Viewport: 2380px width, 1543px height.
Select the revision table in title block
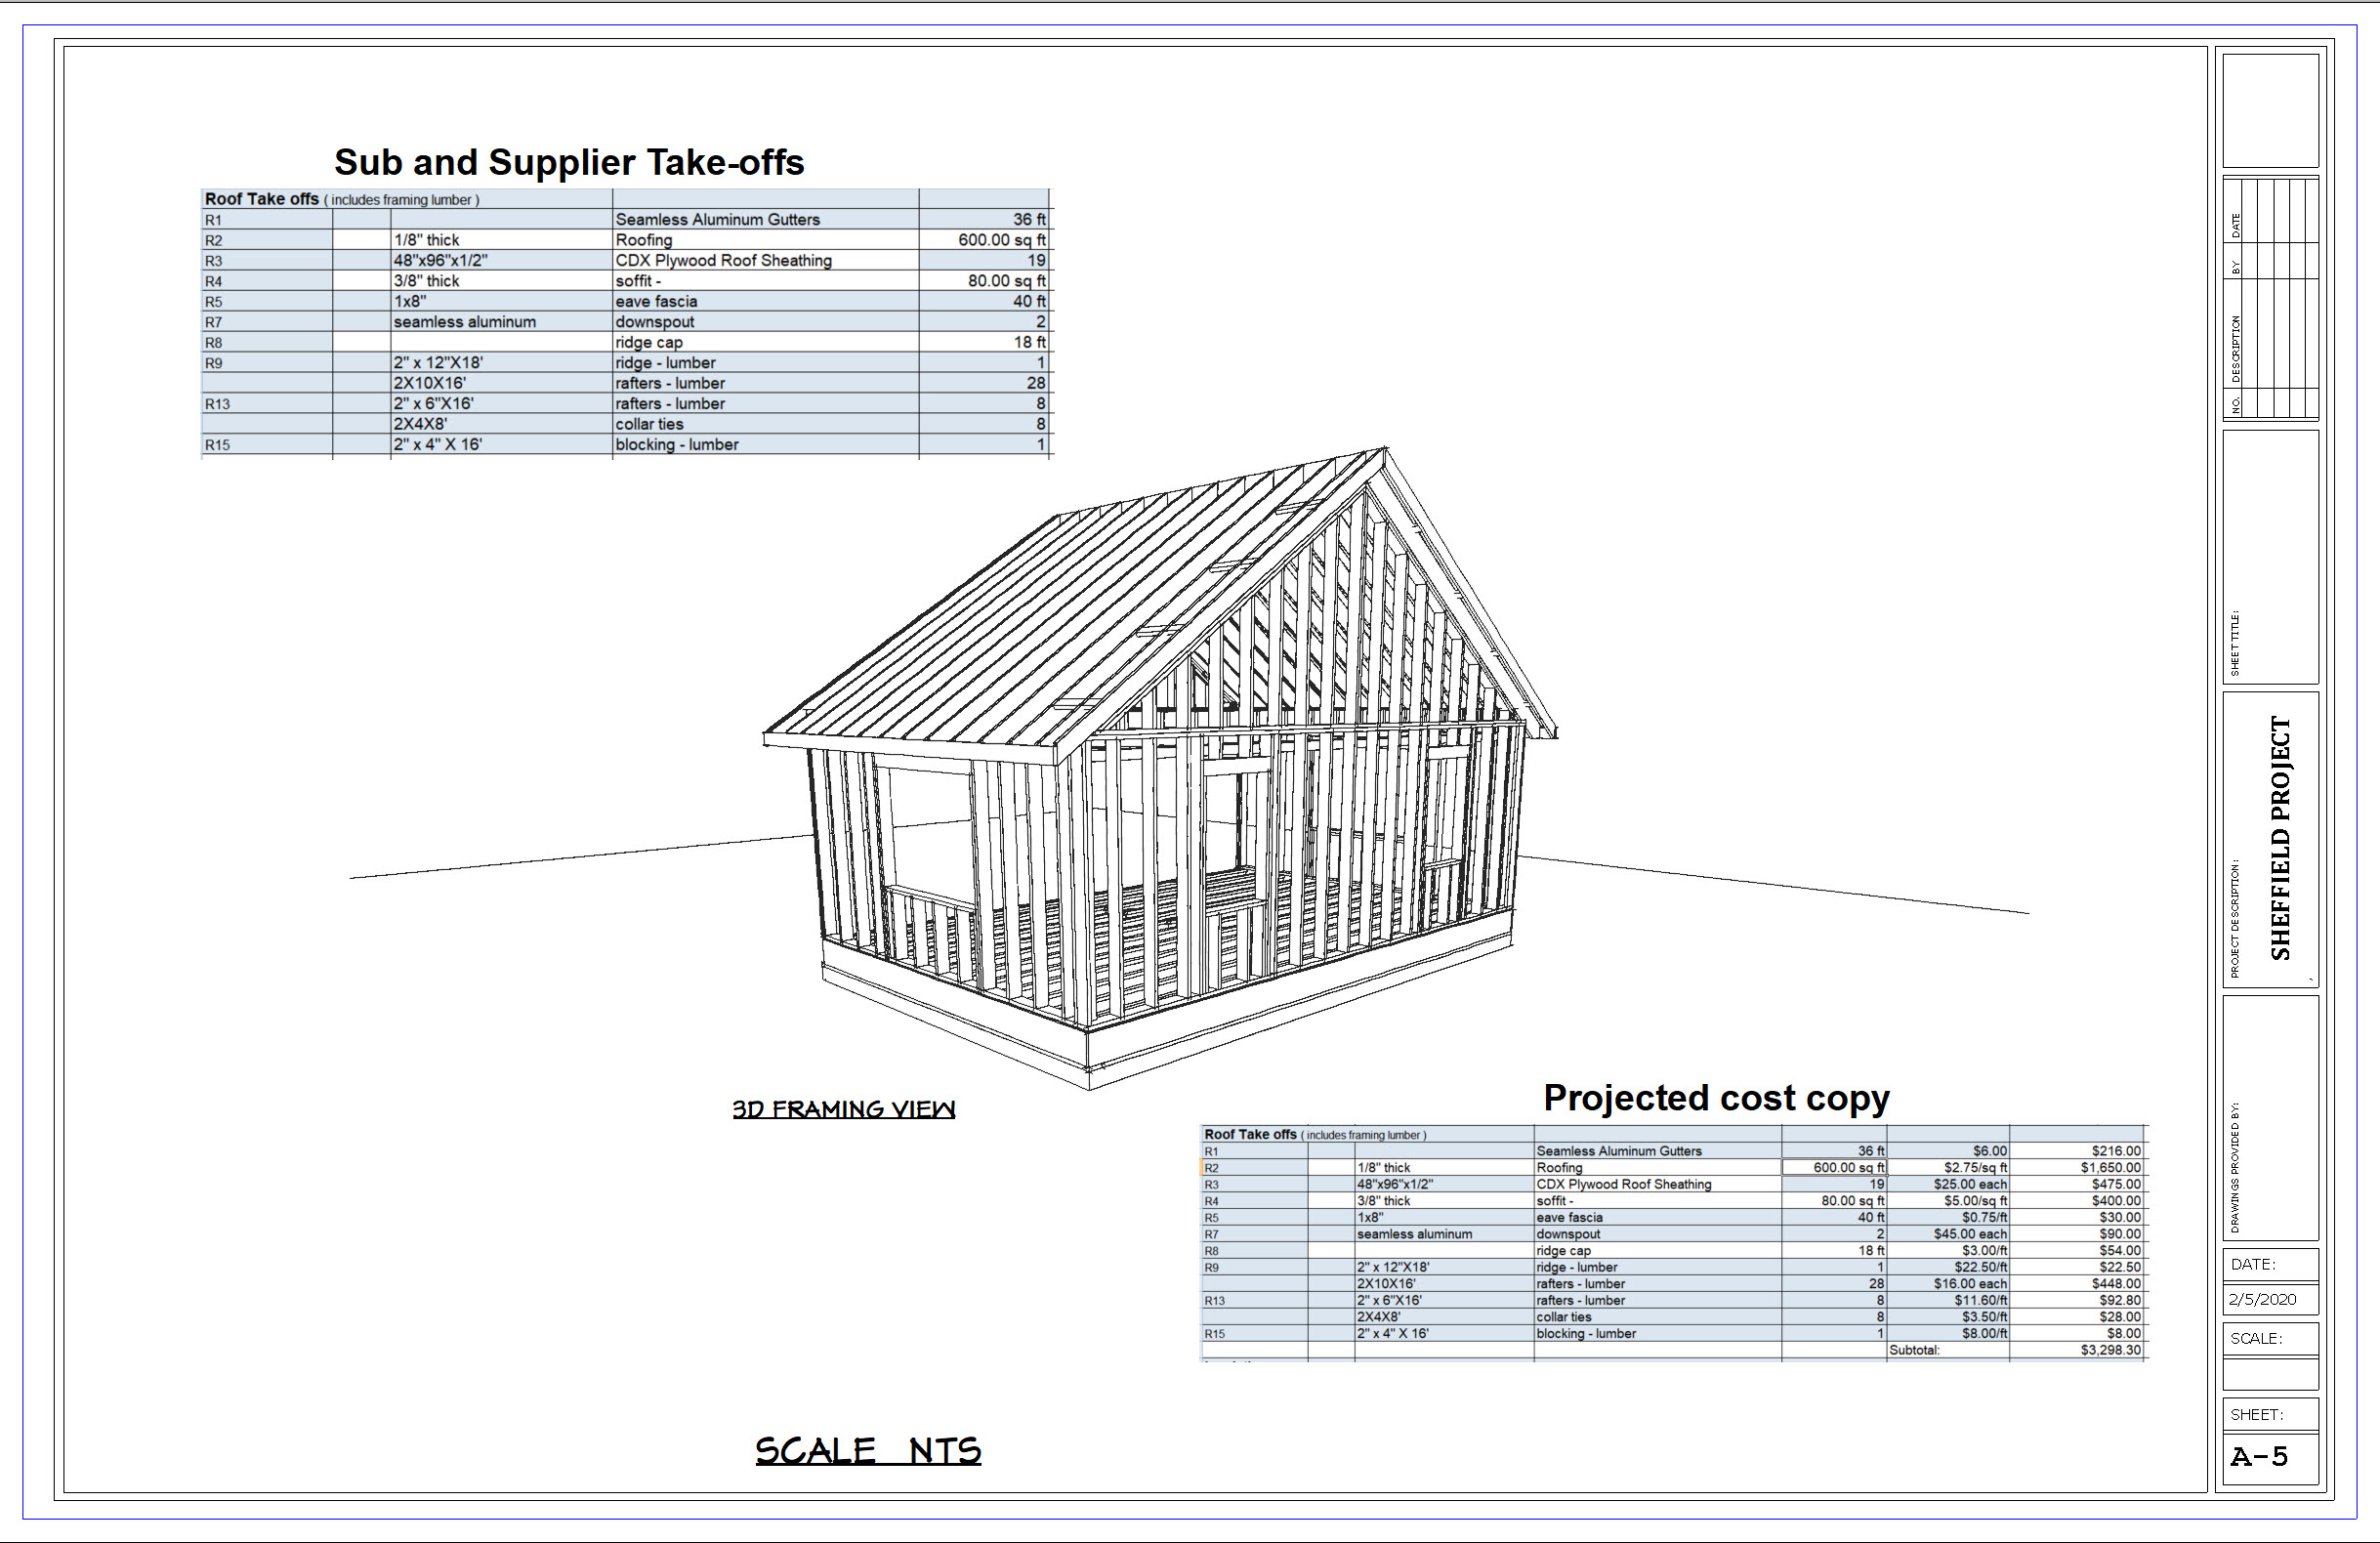[x=2269, y=298]
